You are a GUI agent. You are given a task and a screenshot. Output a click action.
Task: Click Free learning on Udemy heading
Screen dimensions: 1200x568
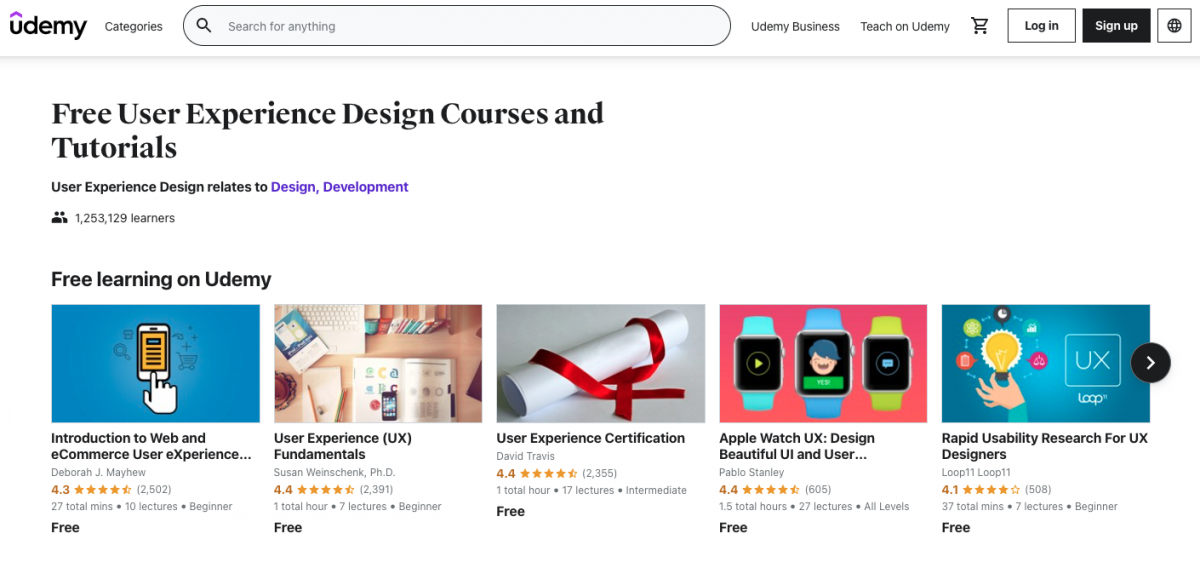[x=161, y=279]
